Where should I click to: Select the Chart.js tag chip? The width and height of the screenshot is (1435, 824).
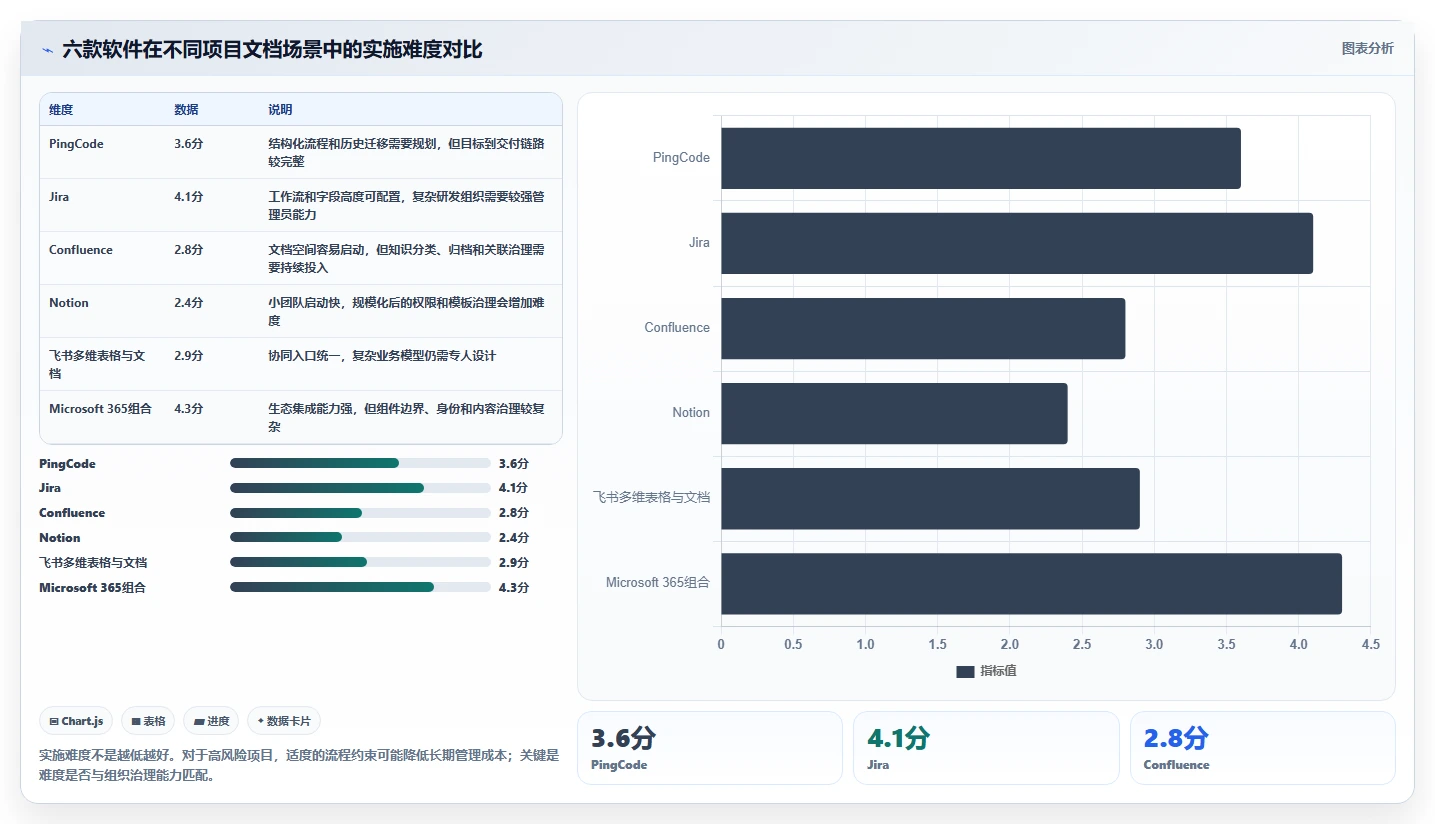[76, 721]
